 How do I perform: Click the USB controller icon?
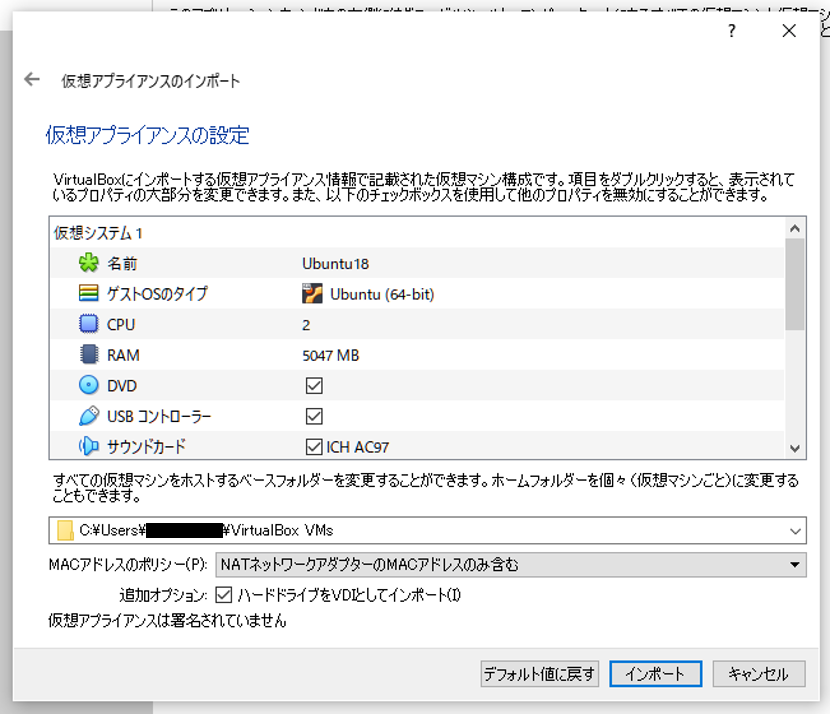click(x=88, y=416)
